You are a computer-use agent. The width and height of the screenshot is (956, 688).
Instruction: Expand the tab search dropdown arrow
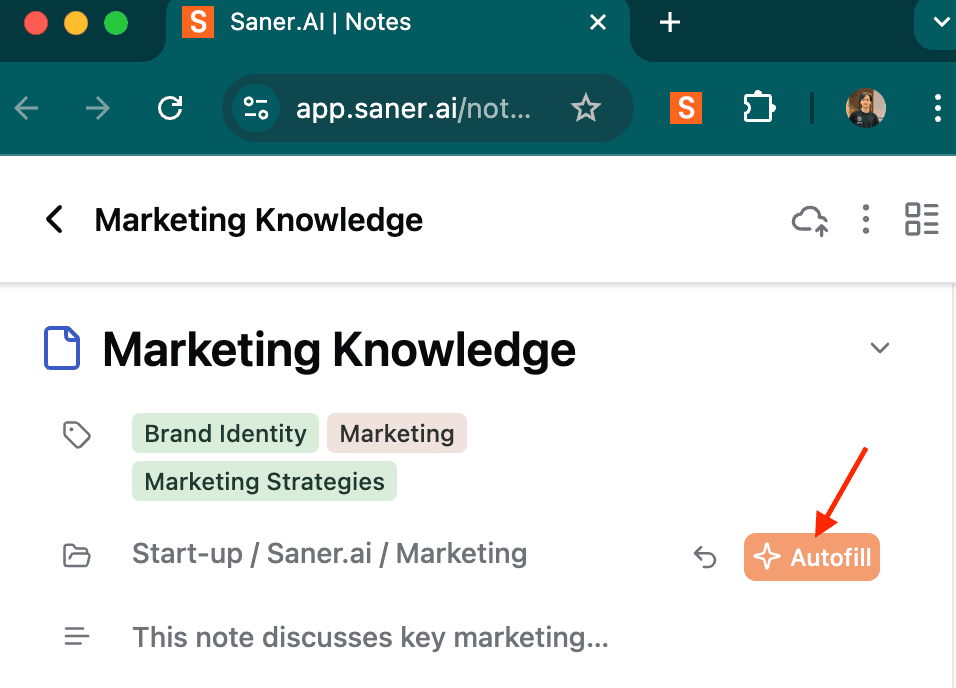(941, 23)
